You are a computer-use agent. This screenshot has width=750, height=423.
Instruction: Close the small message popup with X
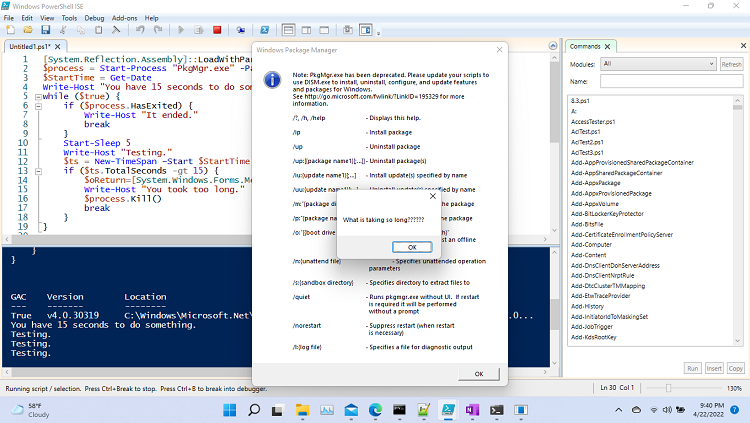point(432,196)
